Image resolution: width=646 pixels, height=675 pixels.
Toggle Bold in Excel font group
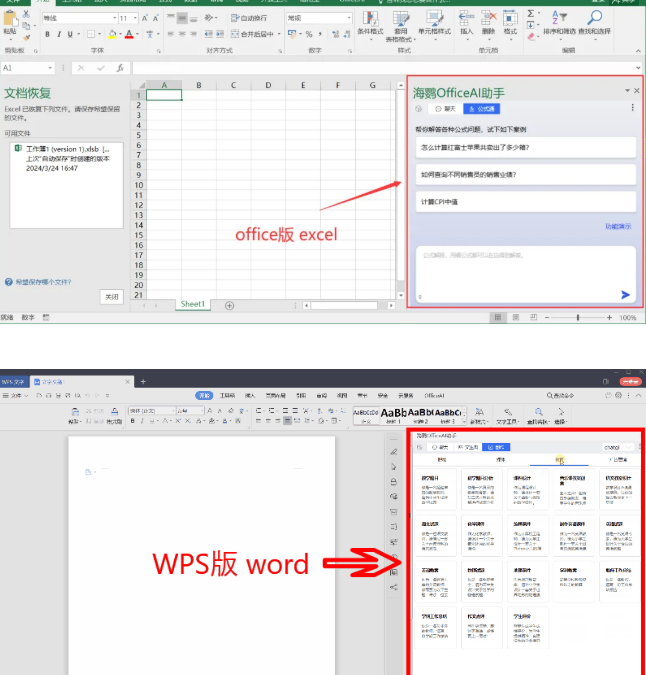(x=47, y=34)
